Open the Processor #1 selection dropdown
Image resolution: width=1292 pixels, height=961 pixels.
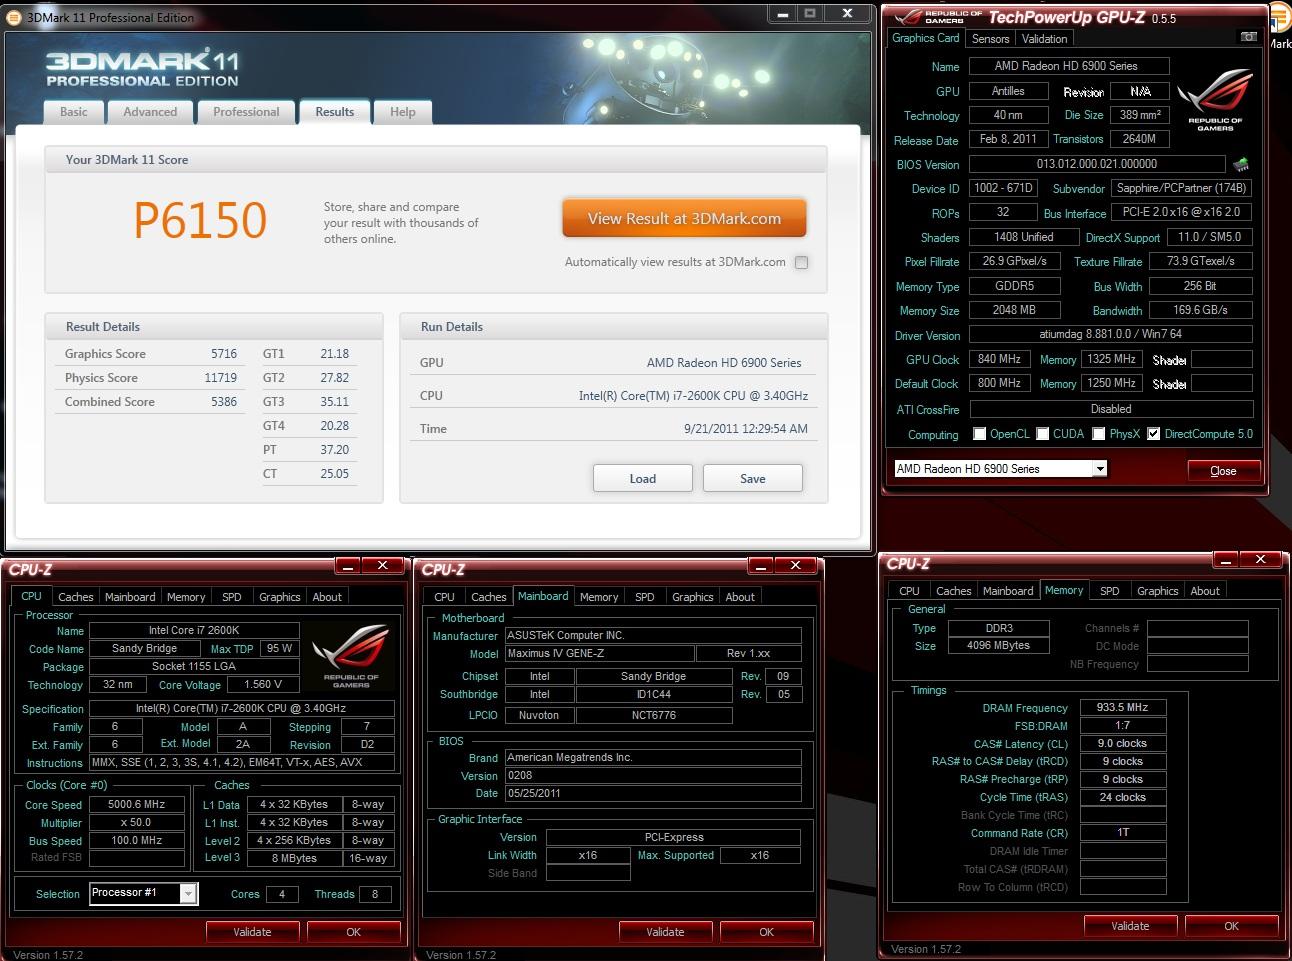point(188,894)
